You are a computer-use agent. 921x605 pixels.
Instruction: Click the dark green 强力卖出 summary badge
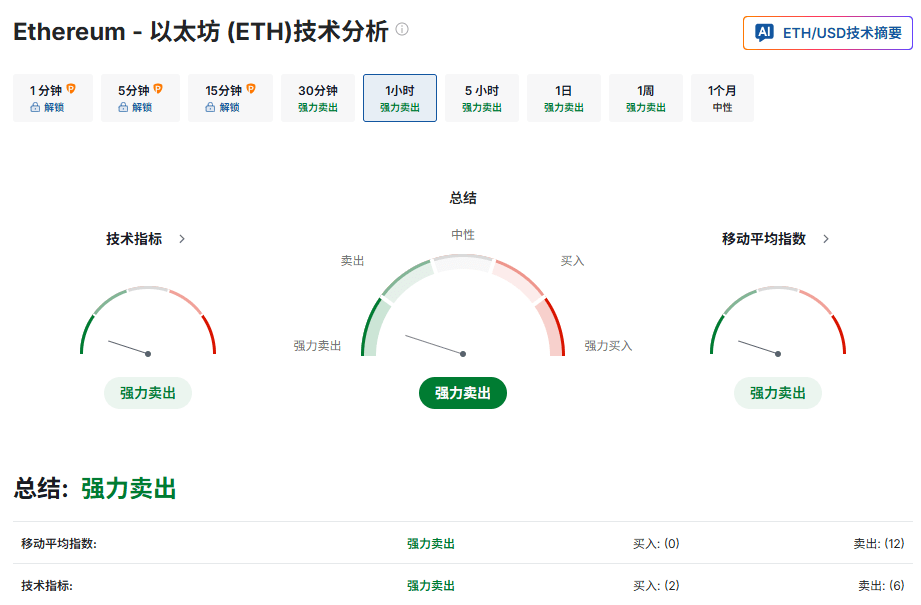(x=463, y=393)
